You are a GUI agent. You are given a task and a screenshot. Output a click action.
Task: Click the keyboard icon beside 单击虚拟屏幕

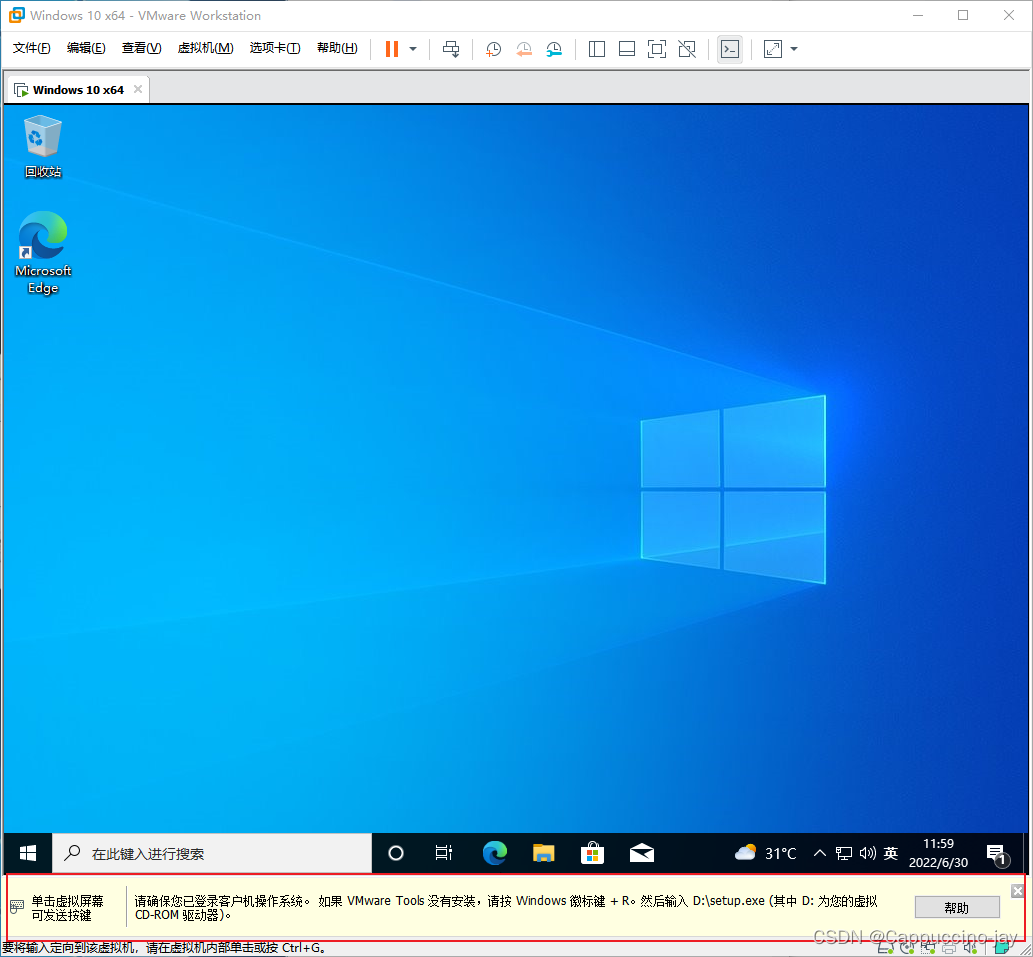pos(16,907)
